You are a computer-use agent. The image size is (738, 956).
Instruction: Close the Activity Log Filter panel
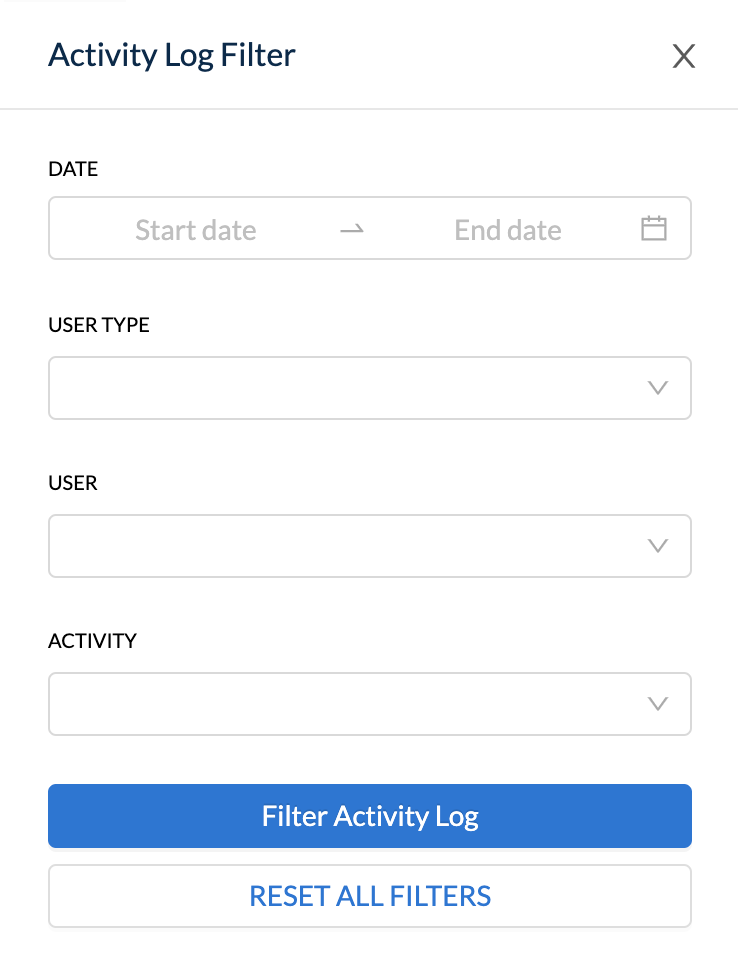tap(684, 56)
